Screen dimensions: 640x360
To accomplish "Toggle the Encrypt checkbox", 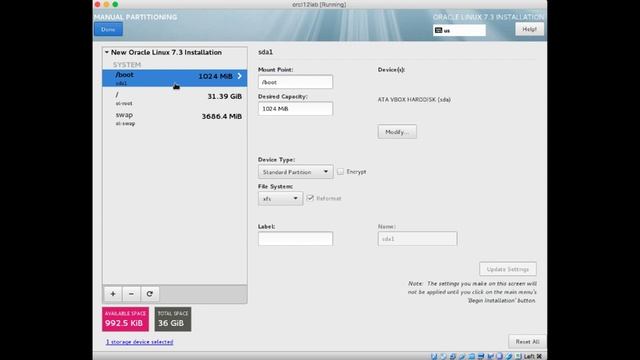I will tap(340, 172).
